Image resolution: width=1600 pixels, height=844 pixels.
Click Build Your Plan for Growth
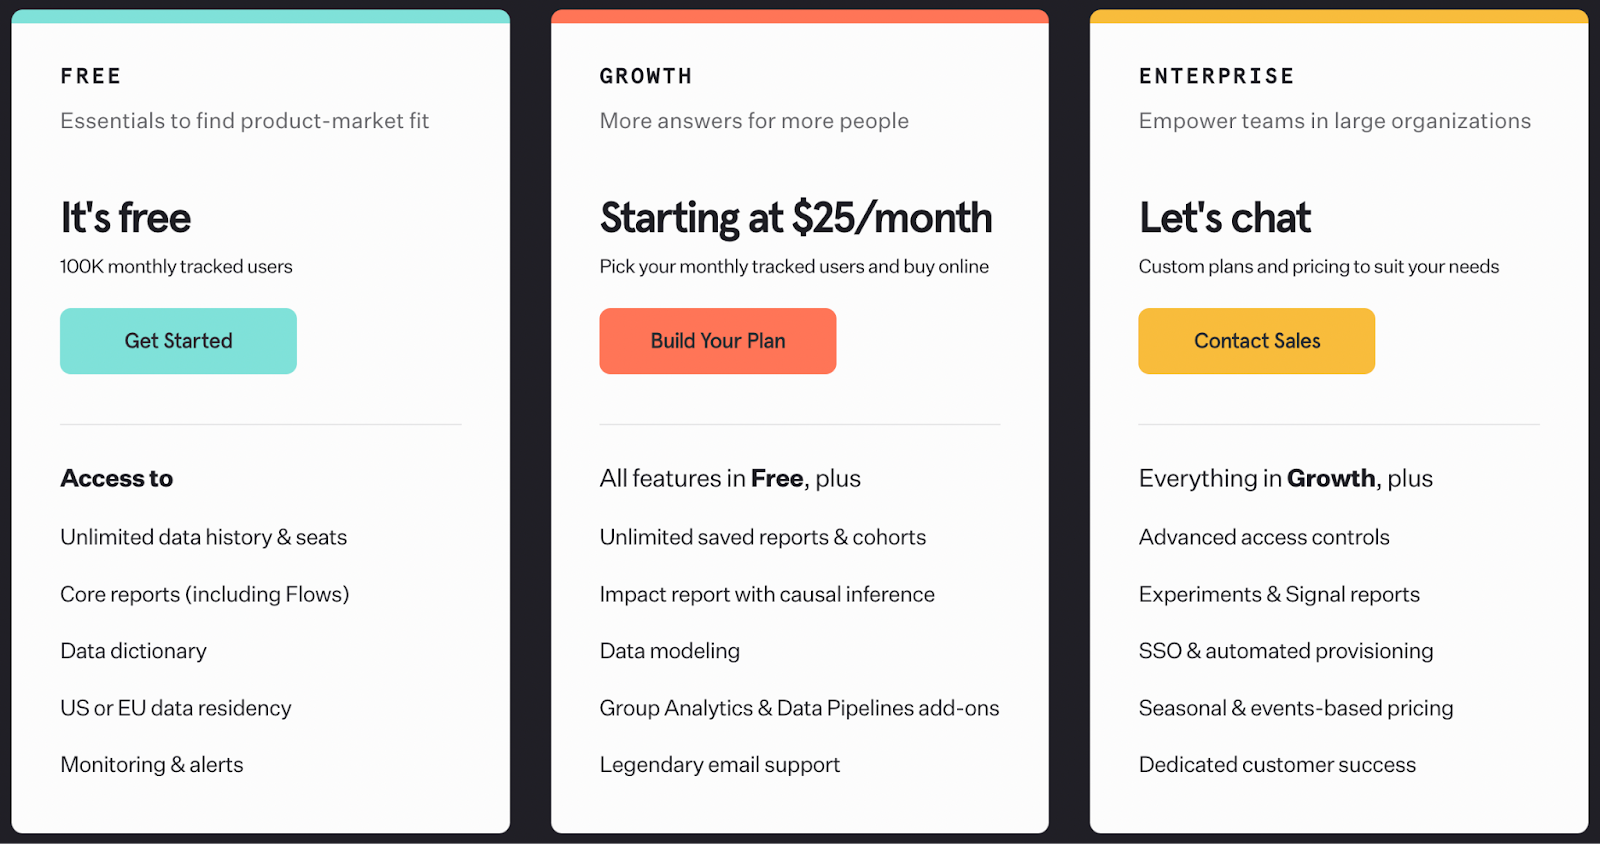click(x=717, y=340)
